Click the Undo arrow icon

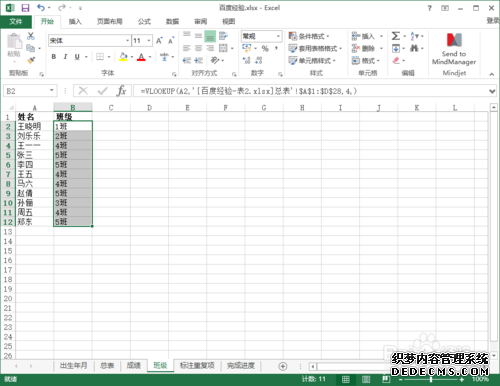click(41, 8)
